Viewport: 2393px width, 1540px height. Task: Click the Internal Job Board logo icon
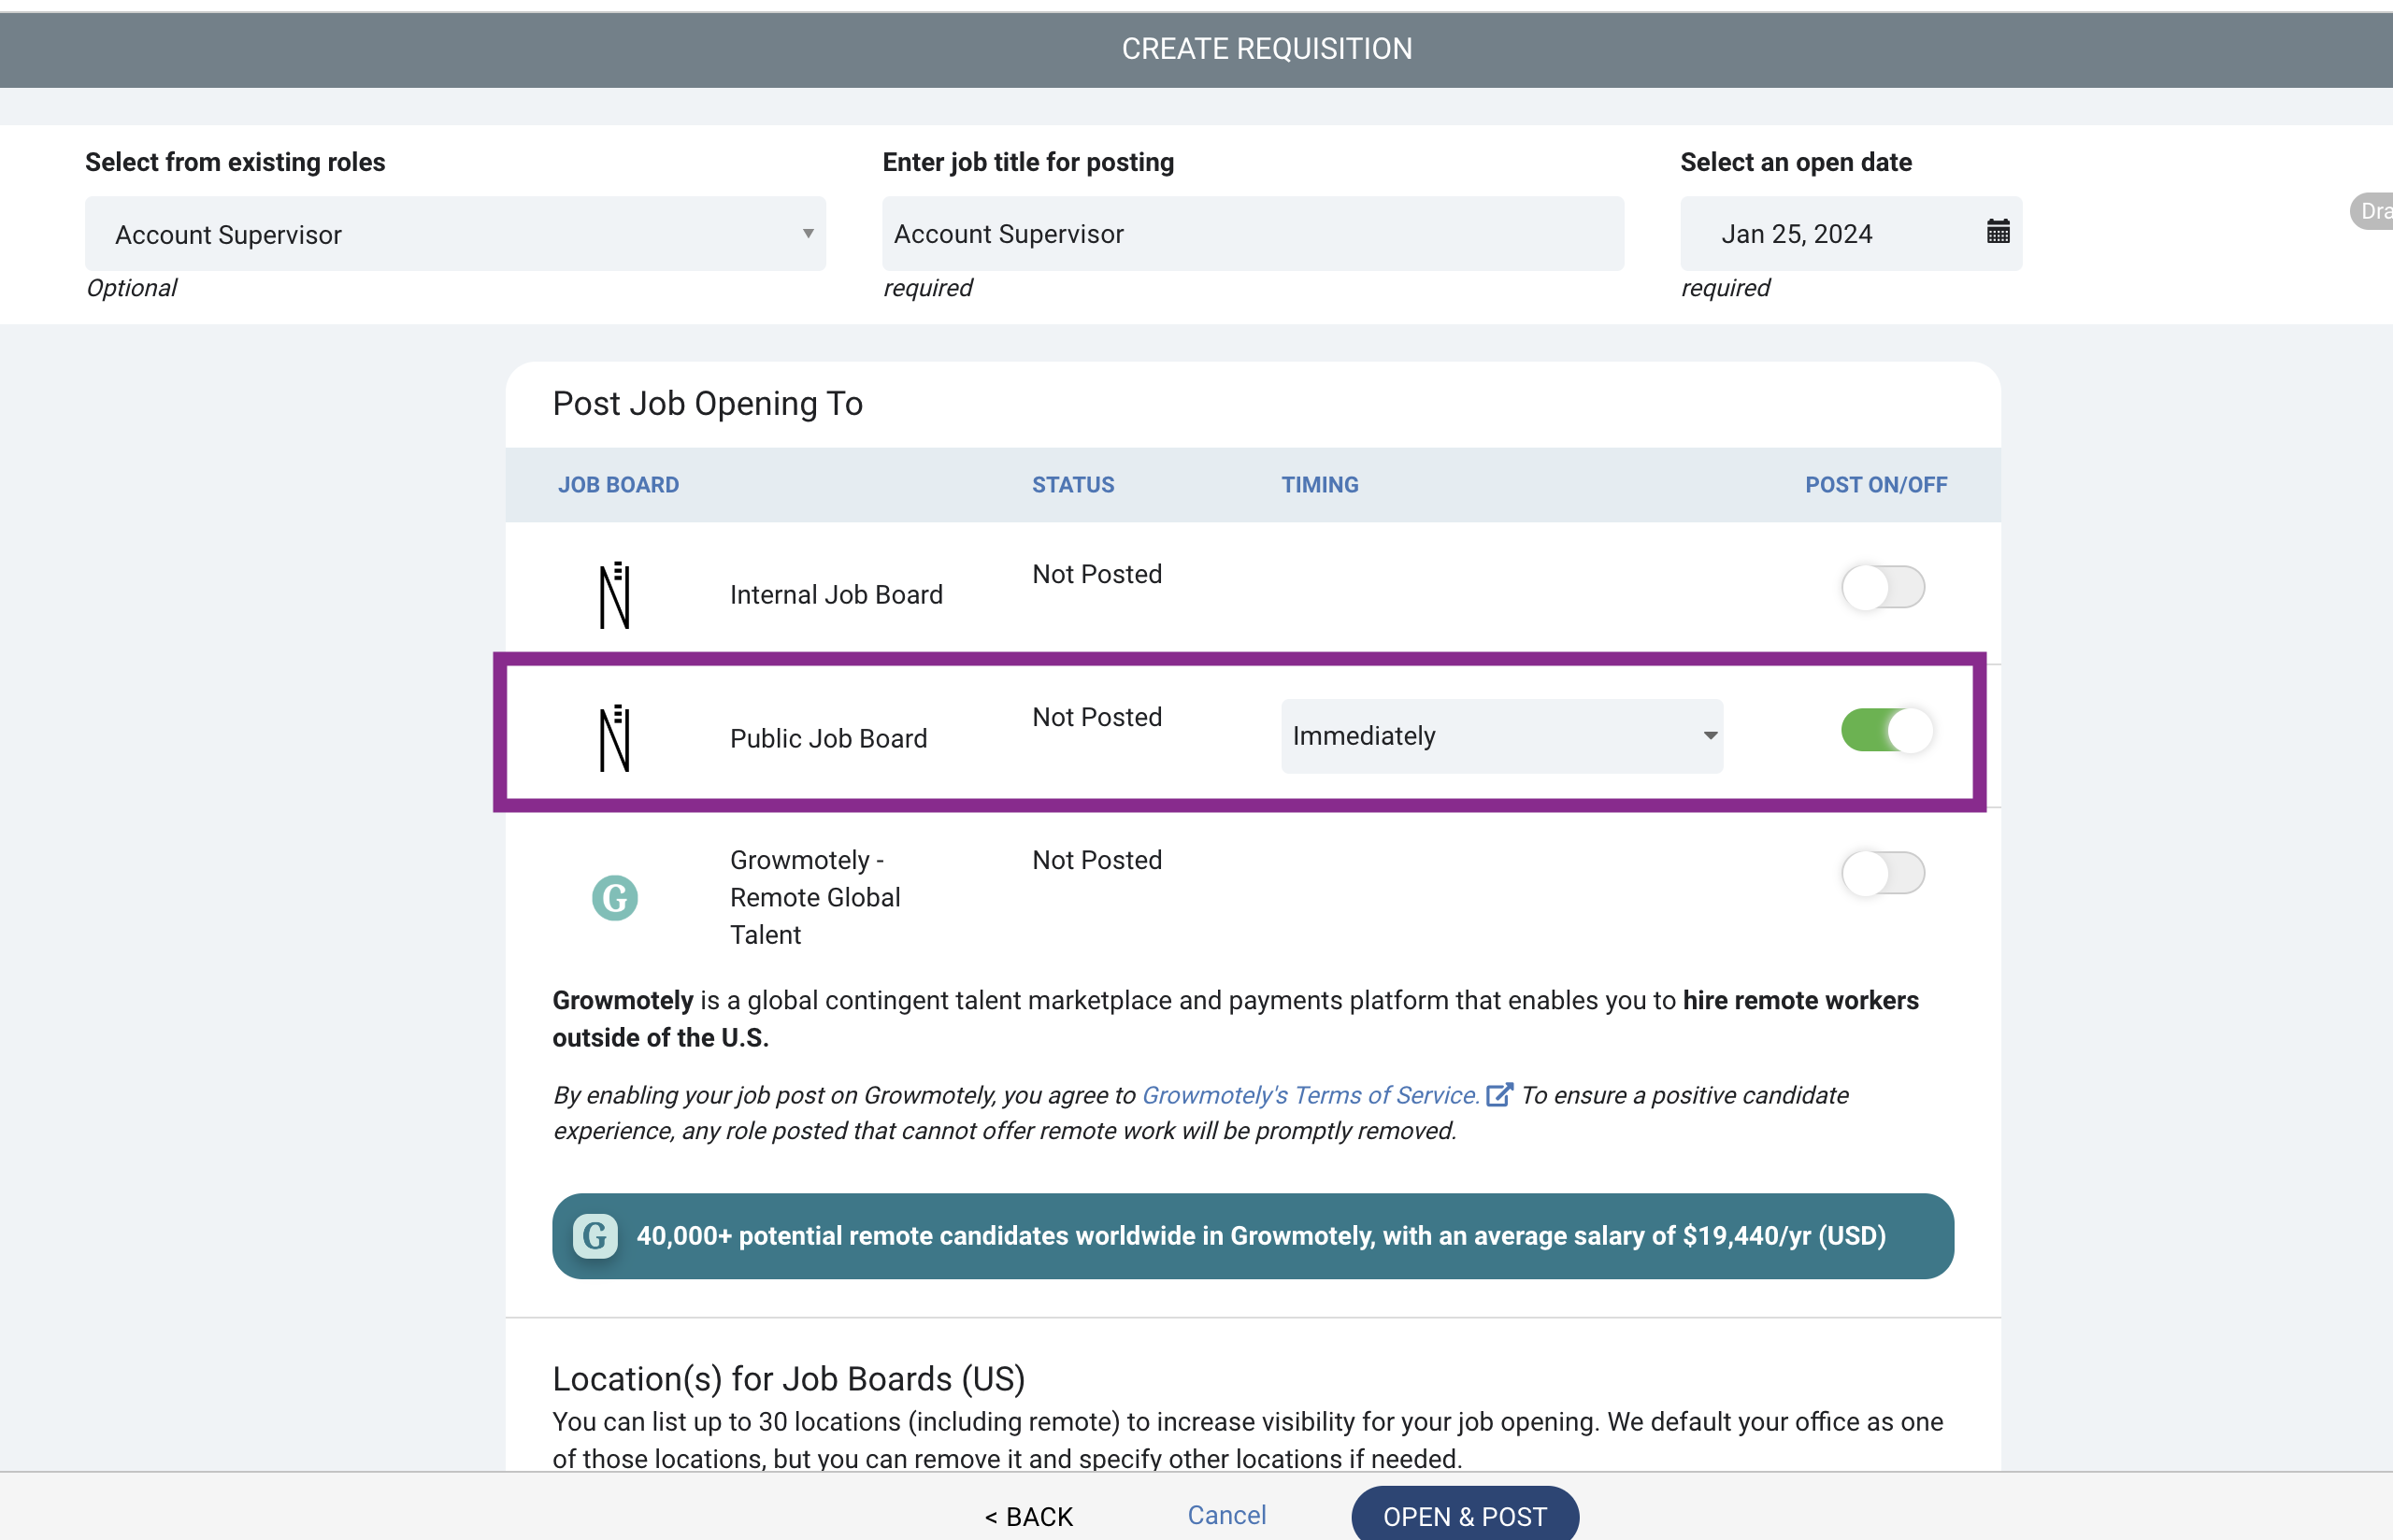[614, 595]
